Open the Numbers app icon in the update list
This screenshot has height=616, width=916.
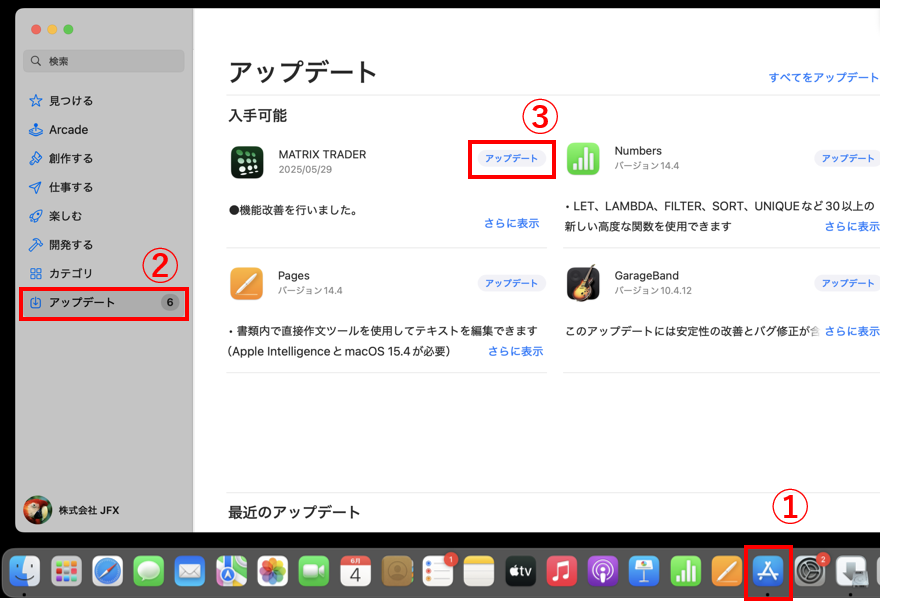(x=583, y=158)
